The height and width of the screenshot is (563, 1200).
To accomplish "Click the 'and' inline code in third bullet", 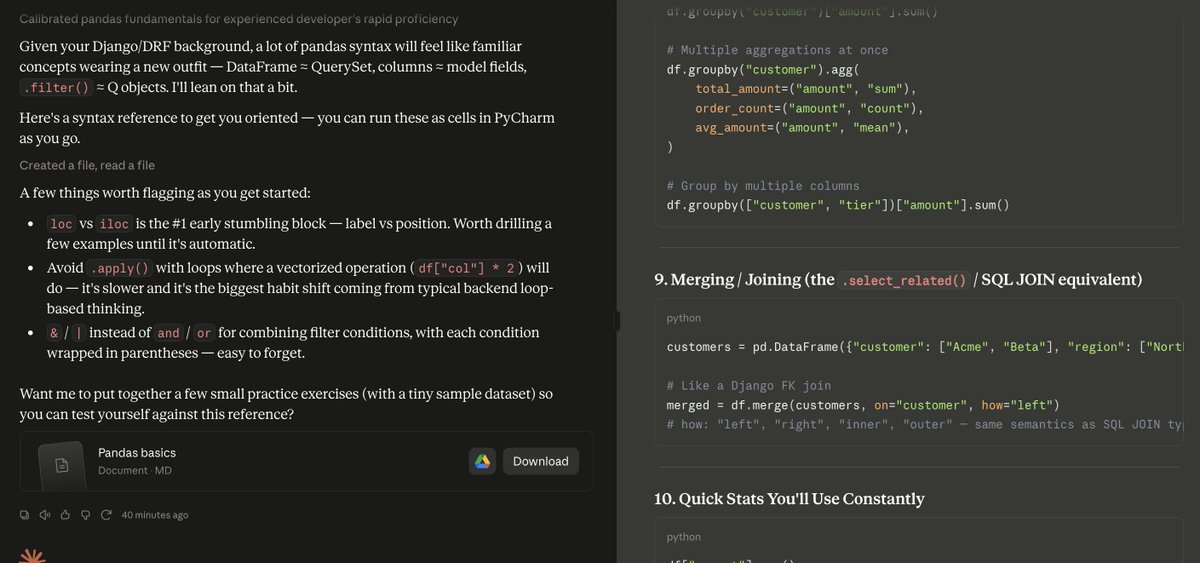I will pos(168,333).
